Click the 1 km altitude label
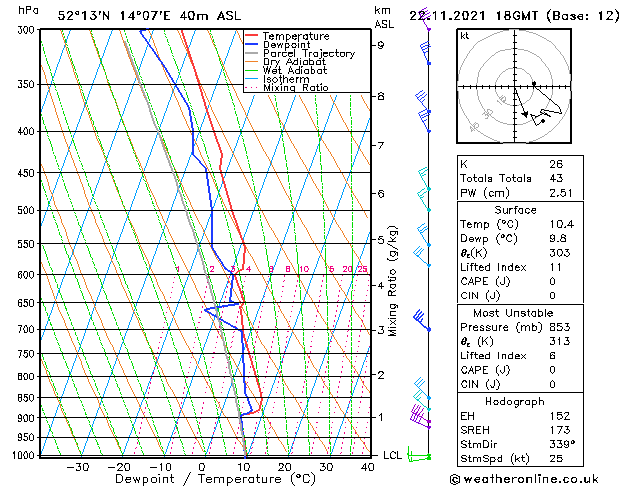 (380, 417)
